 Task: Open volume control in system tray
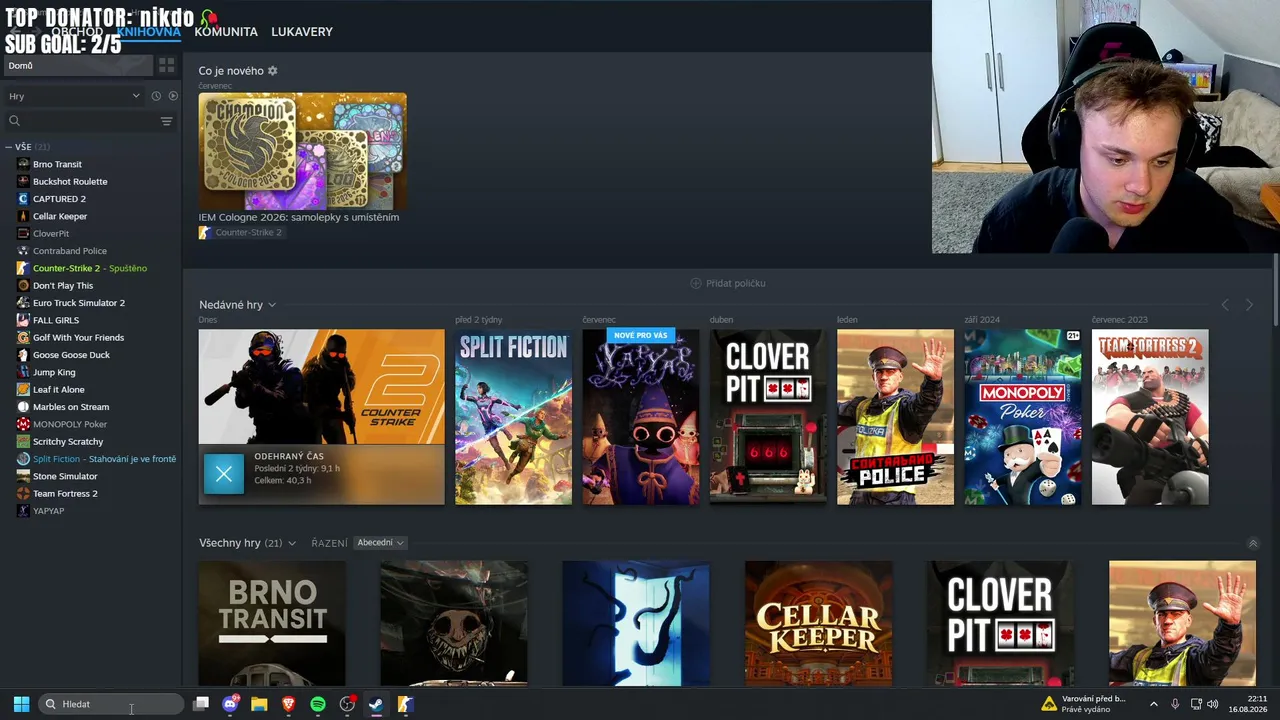1213,704
